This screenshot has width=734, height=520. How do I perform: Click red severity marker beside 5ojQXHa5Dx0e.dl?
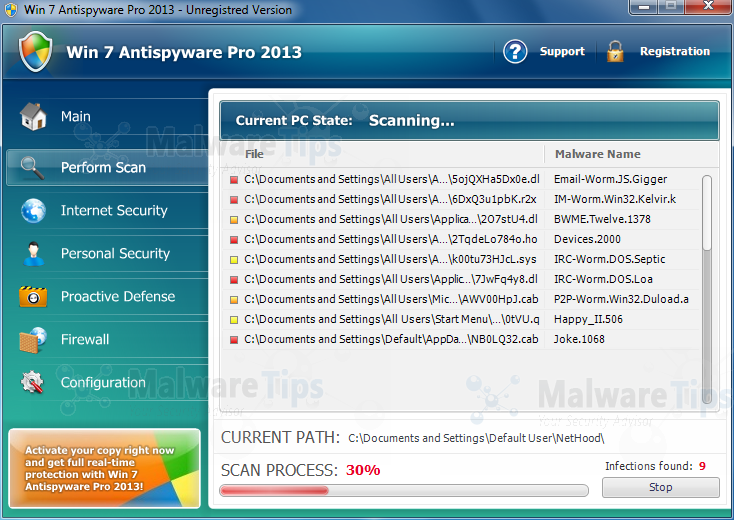click(x=234, y=180)
